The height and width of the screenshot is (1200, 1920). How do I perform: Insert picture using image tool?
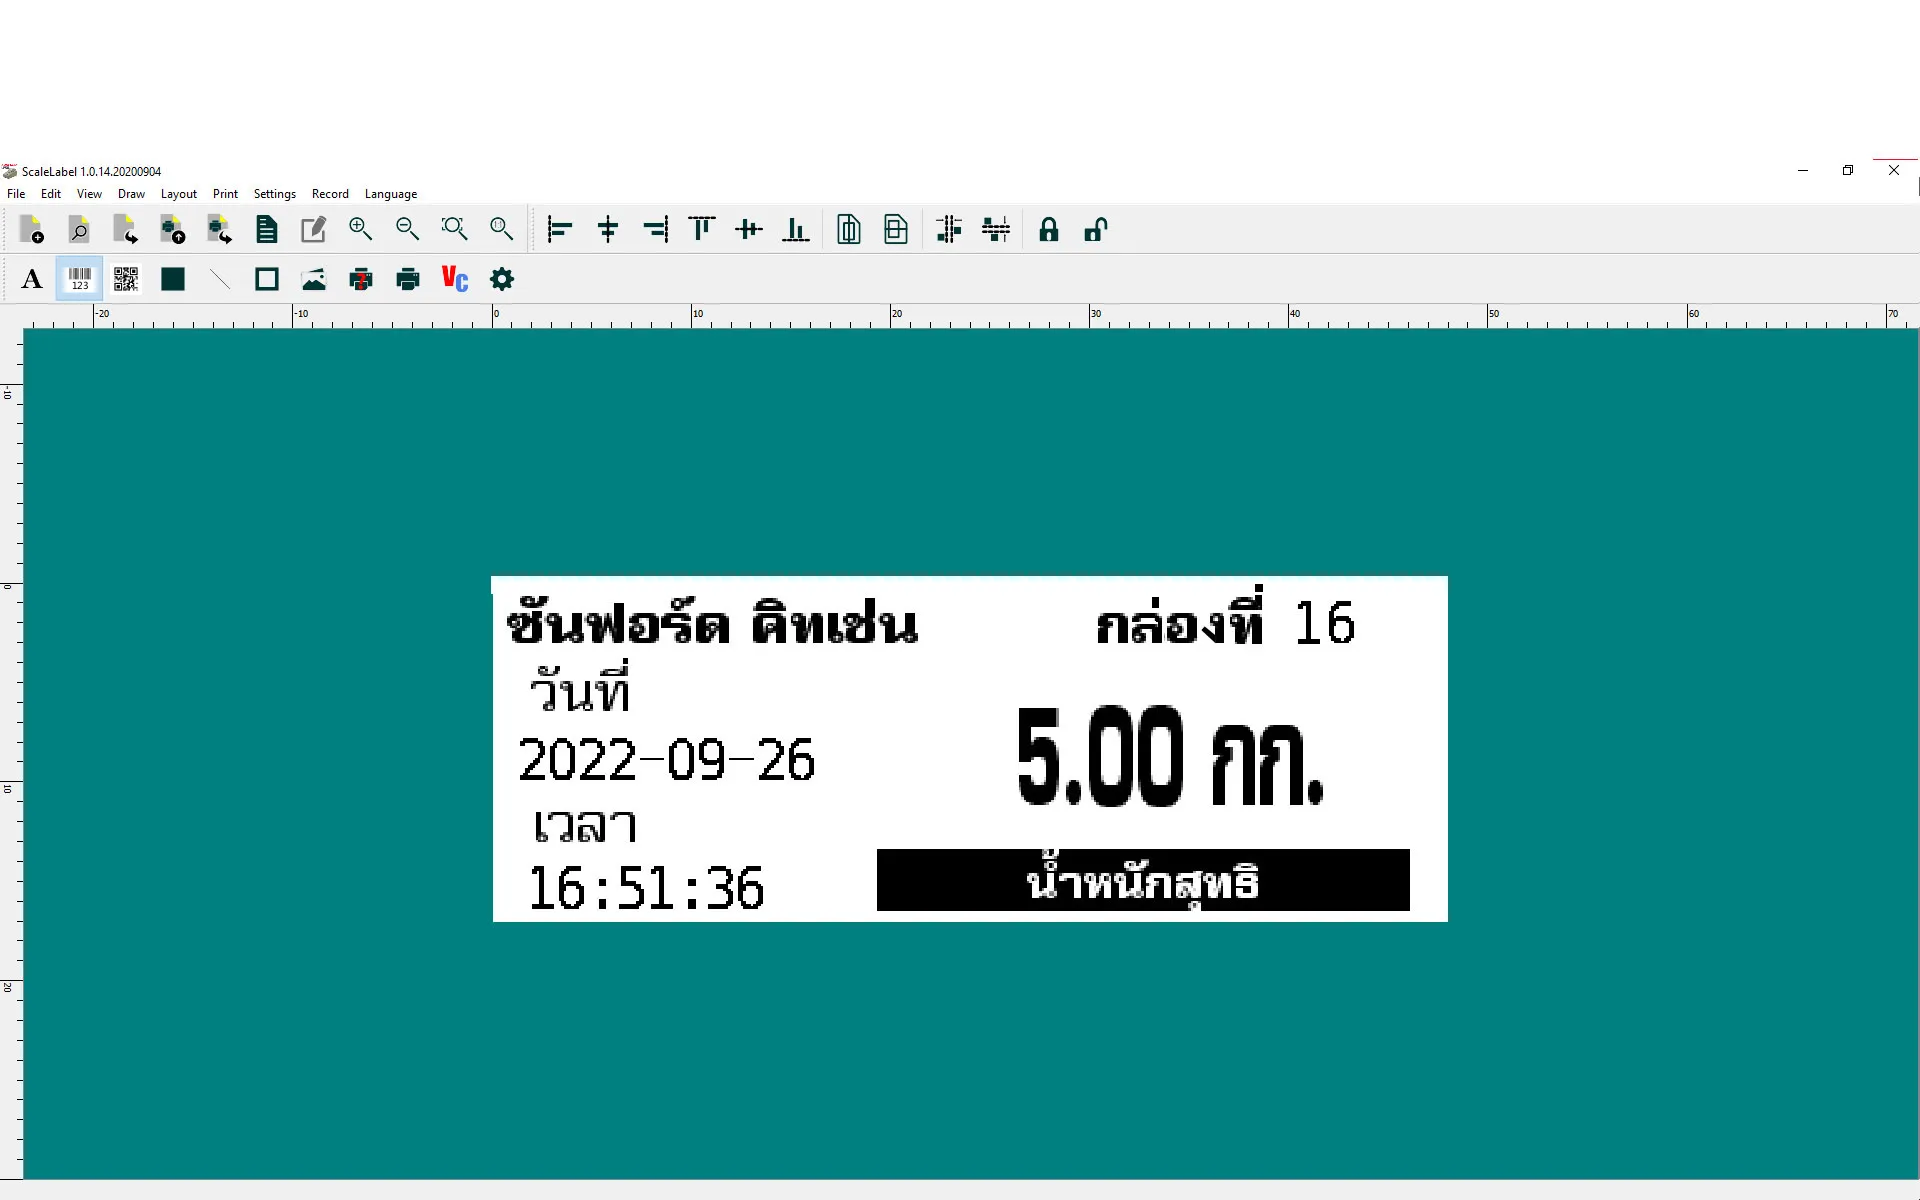[314, 280]
